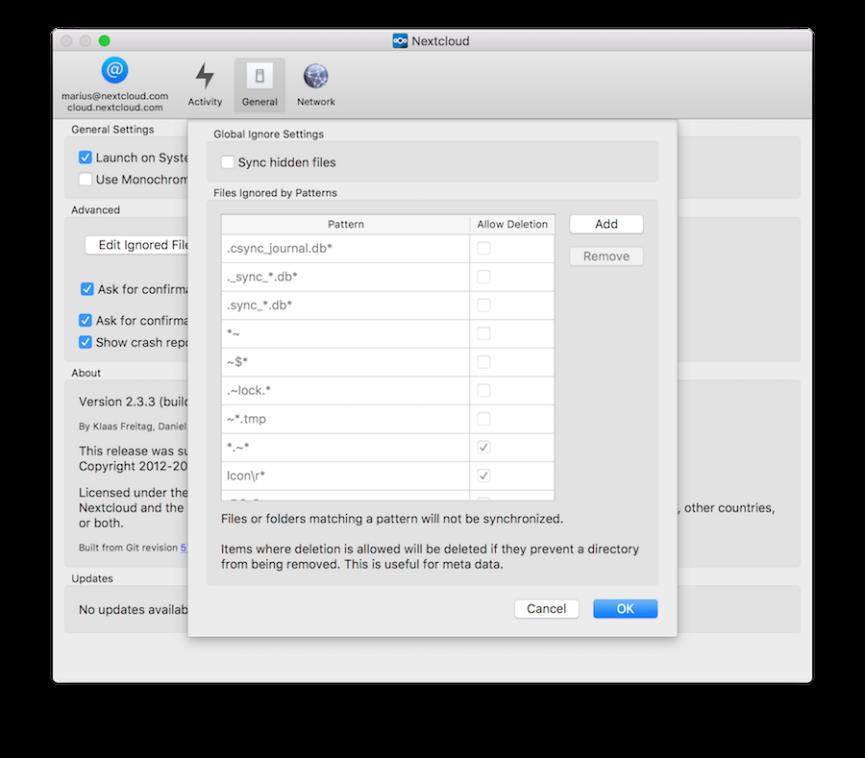Enable Sync hidden files checkbox
Viewport: 865px width, 758px height.
pos(228,162)
